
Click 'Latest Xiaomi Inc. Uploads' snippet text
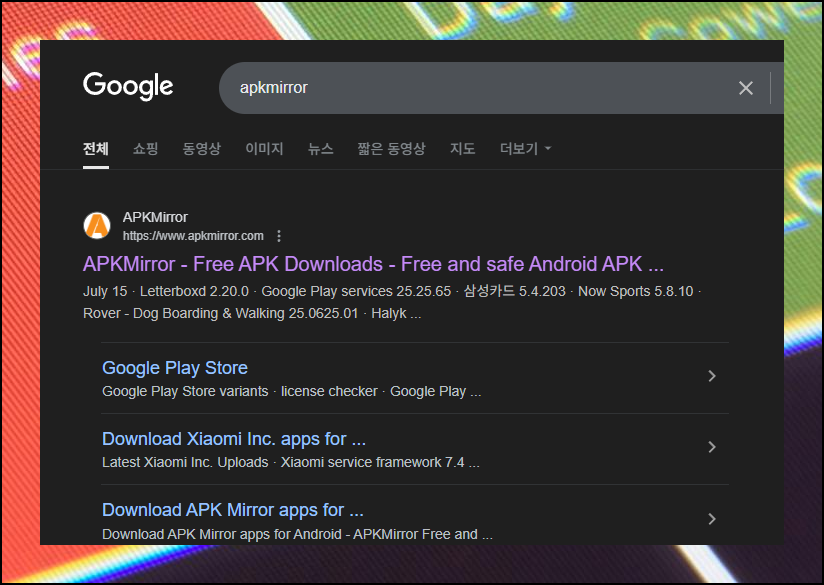[x=185, y=463]
